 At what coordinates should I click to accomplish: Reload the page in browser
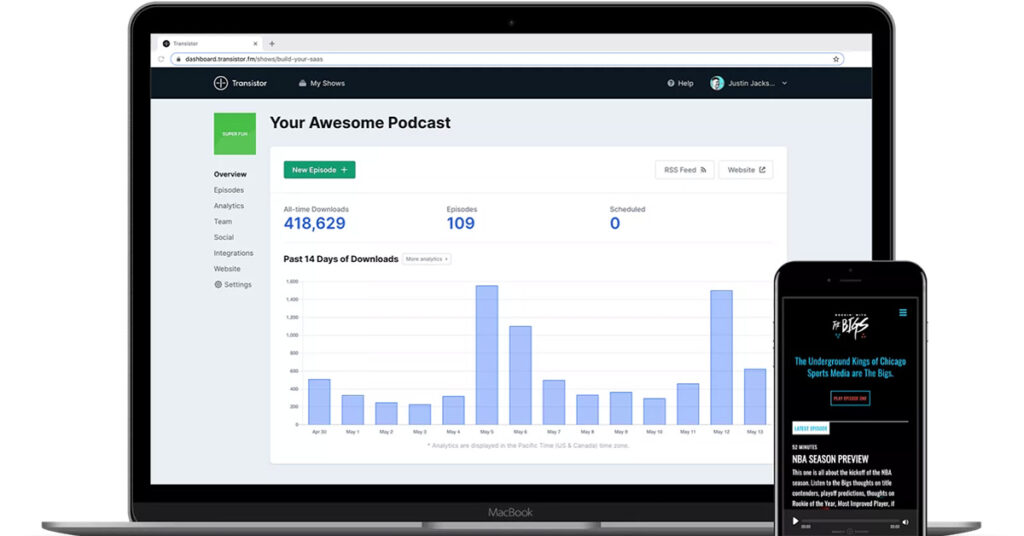coord(160,59)
